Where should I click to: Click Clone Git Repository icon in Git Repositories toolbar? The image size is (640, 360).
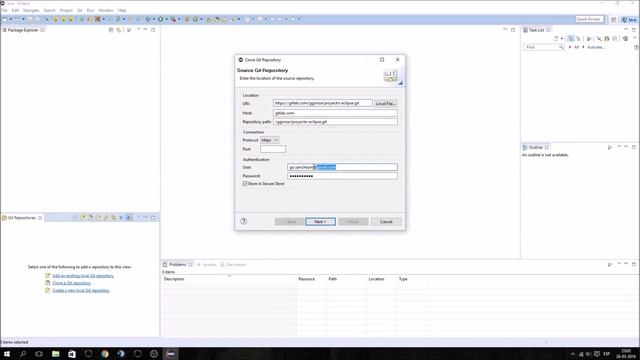tap(91, 218)
